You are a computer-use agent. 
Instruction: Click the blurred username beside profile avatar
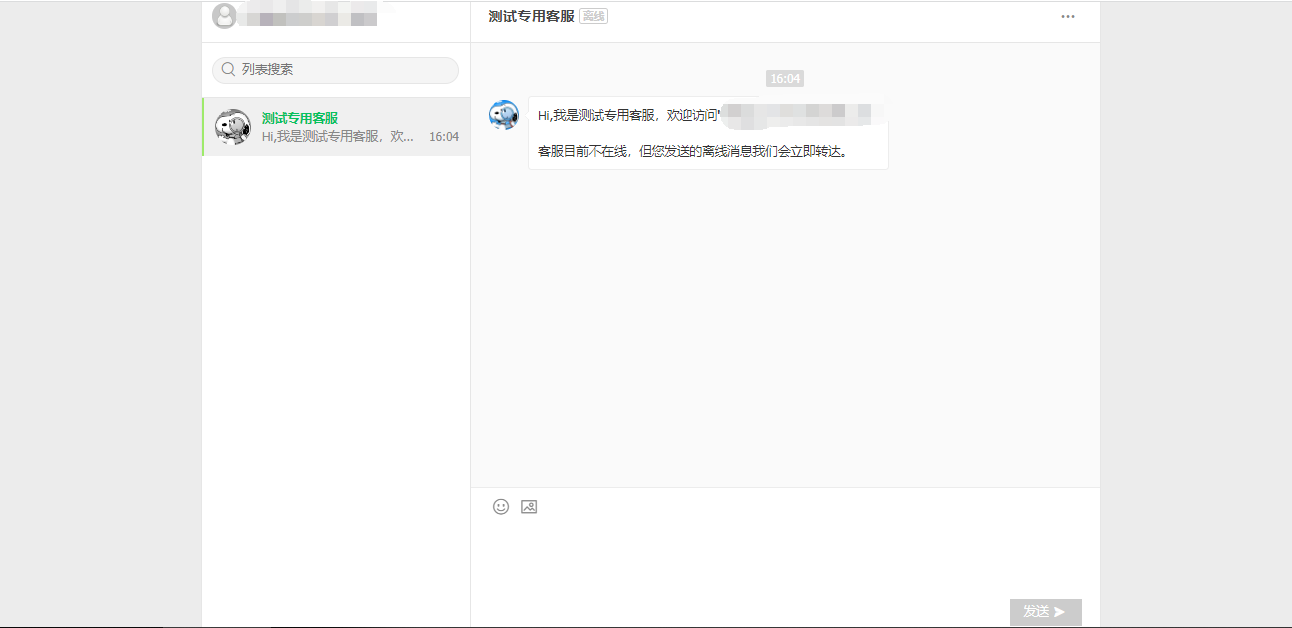[310, 18]
